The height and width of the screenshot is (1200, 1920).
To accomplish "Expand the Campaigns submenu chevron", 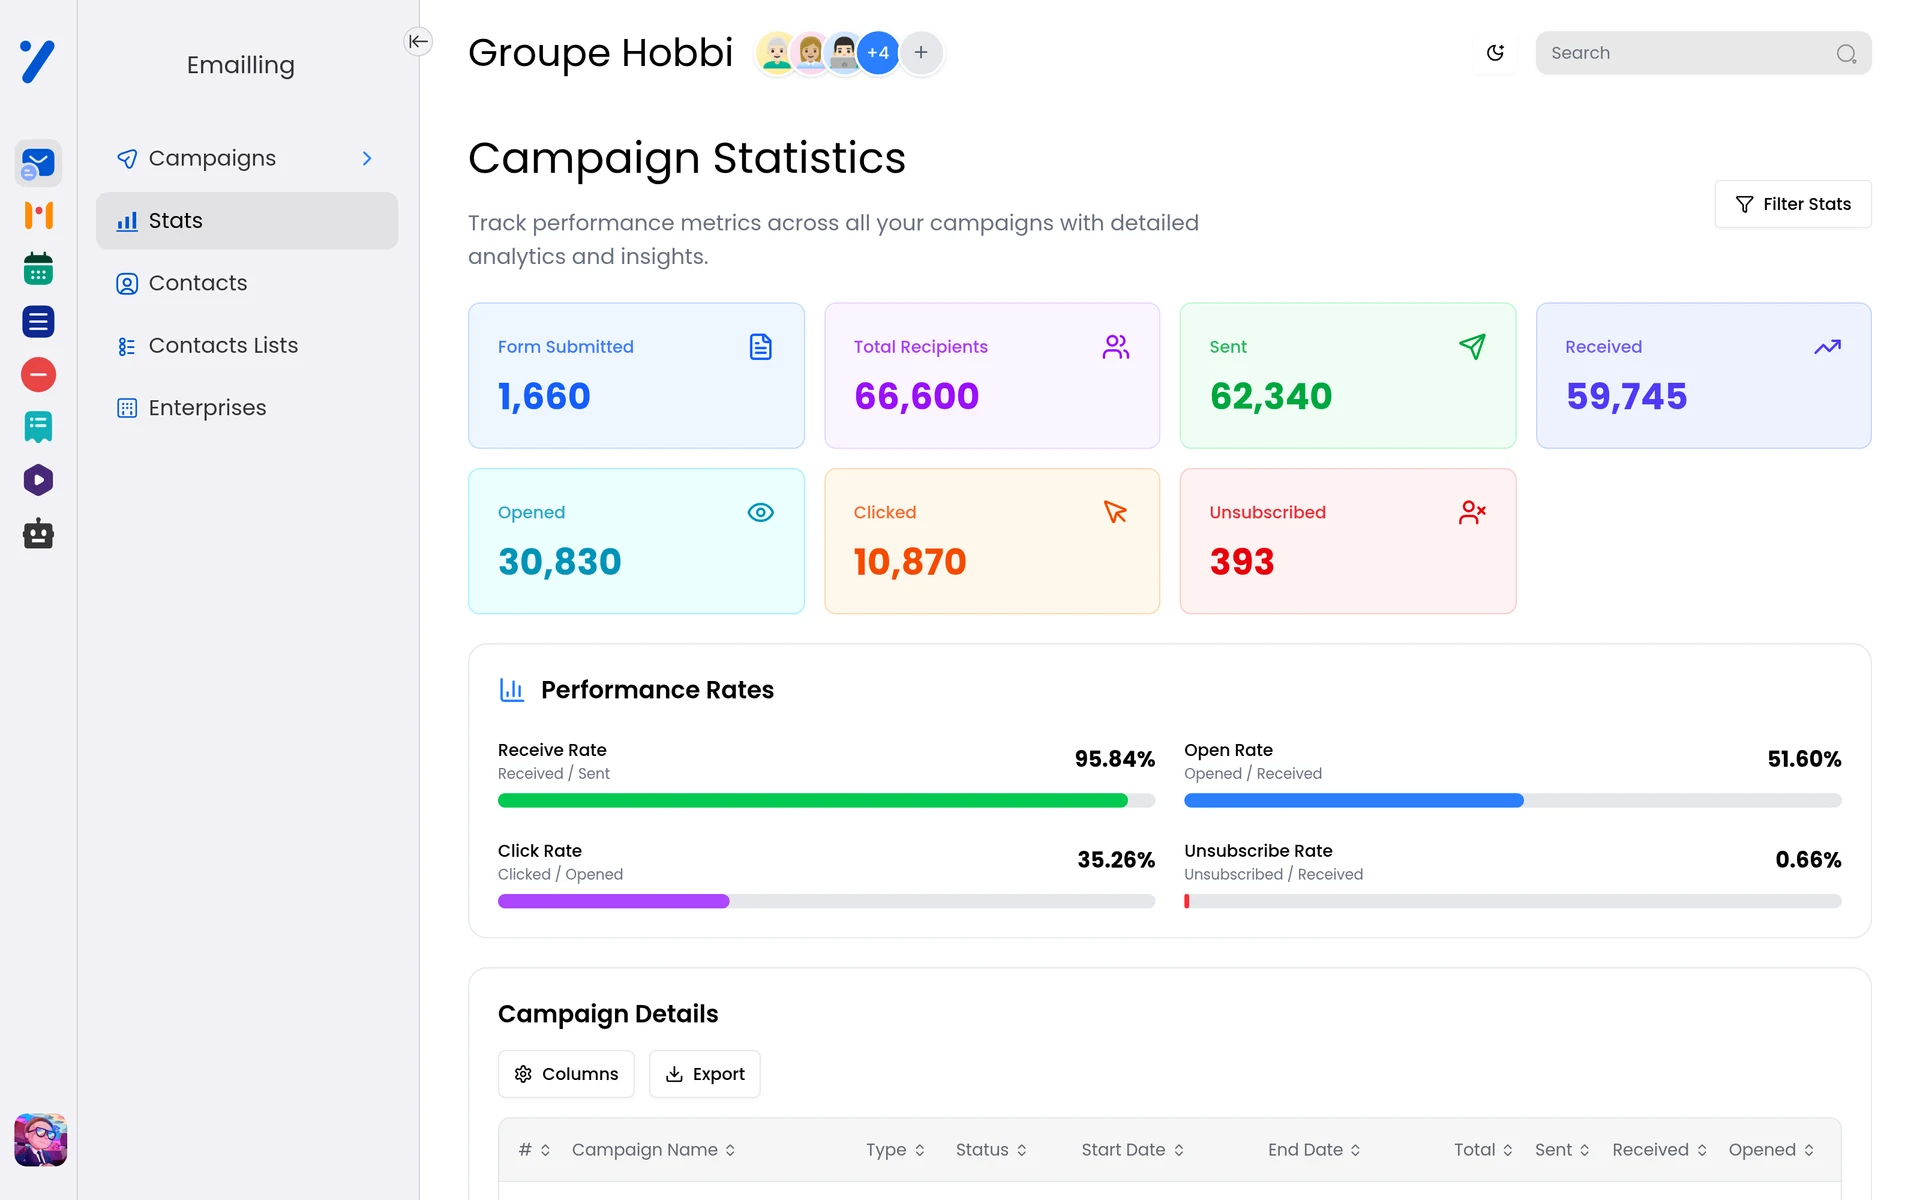I will 367,159.
